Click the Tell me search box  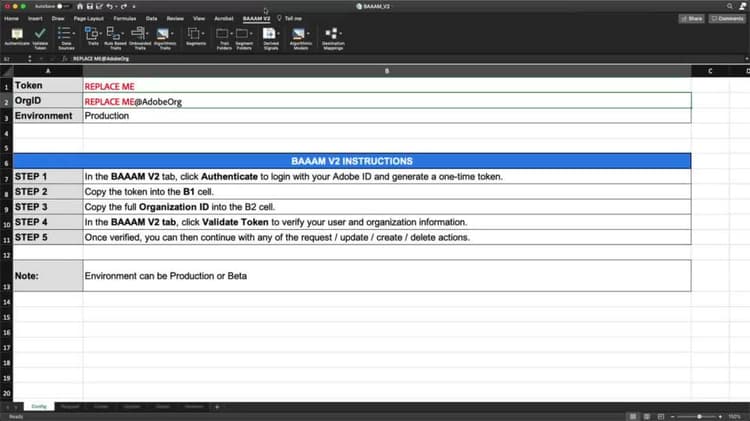pyautogui.click(x=290, y=19)
